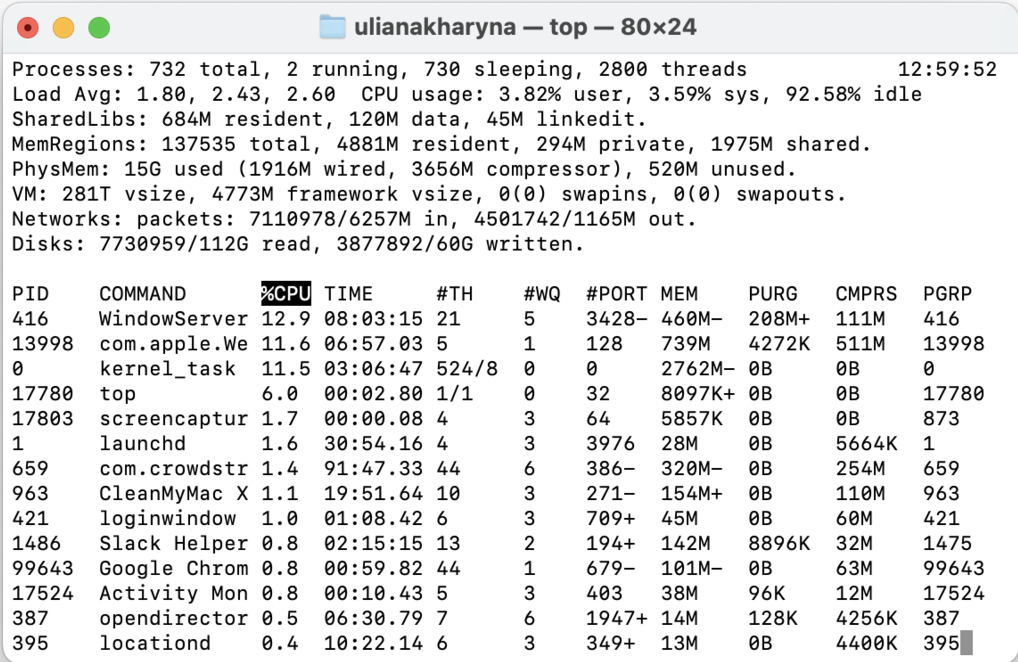Select the top process row
Viewport: 1018px width, 662px height.
tap(400, 393)
